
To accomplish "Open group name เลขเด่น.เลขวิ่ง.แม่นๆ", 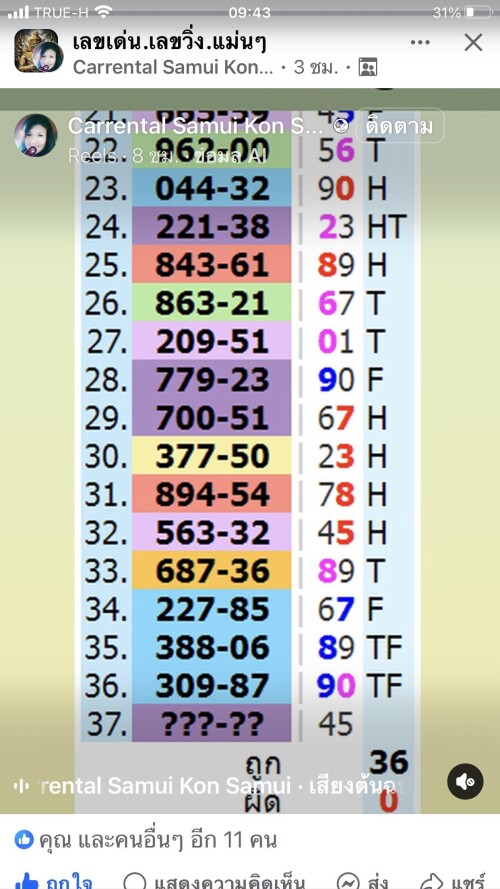I will [170, 43].
